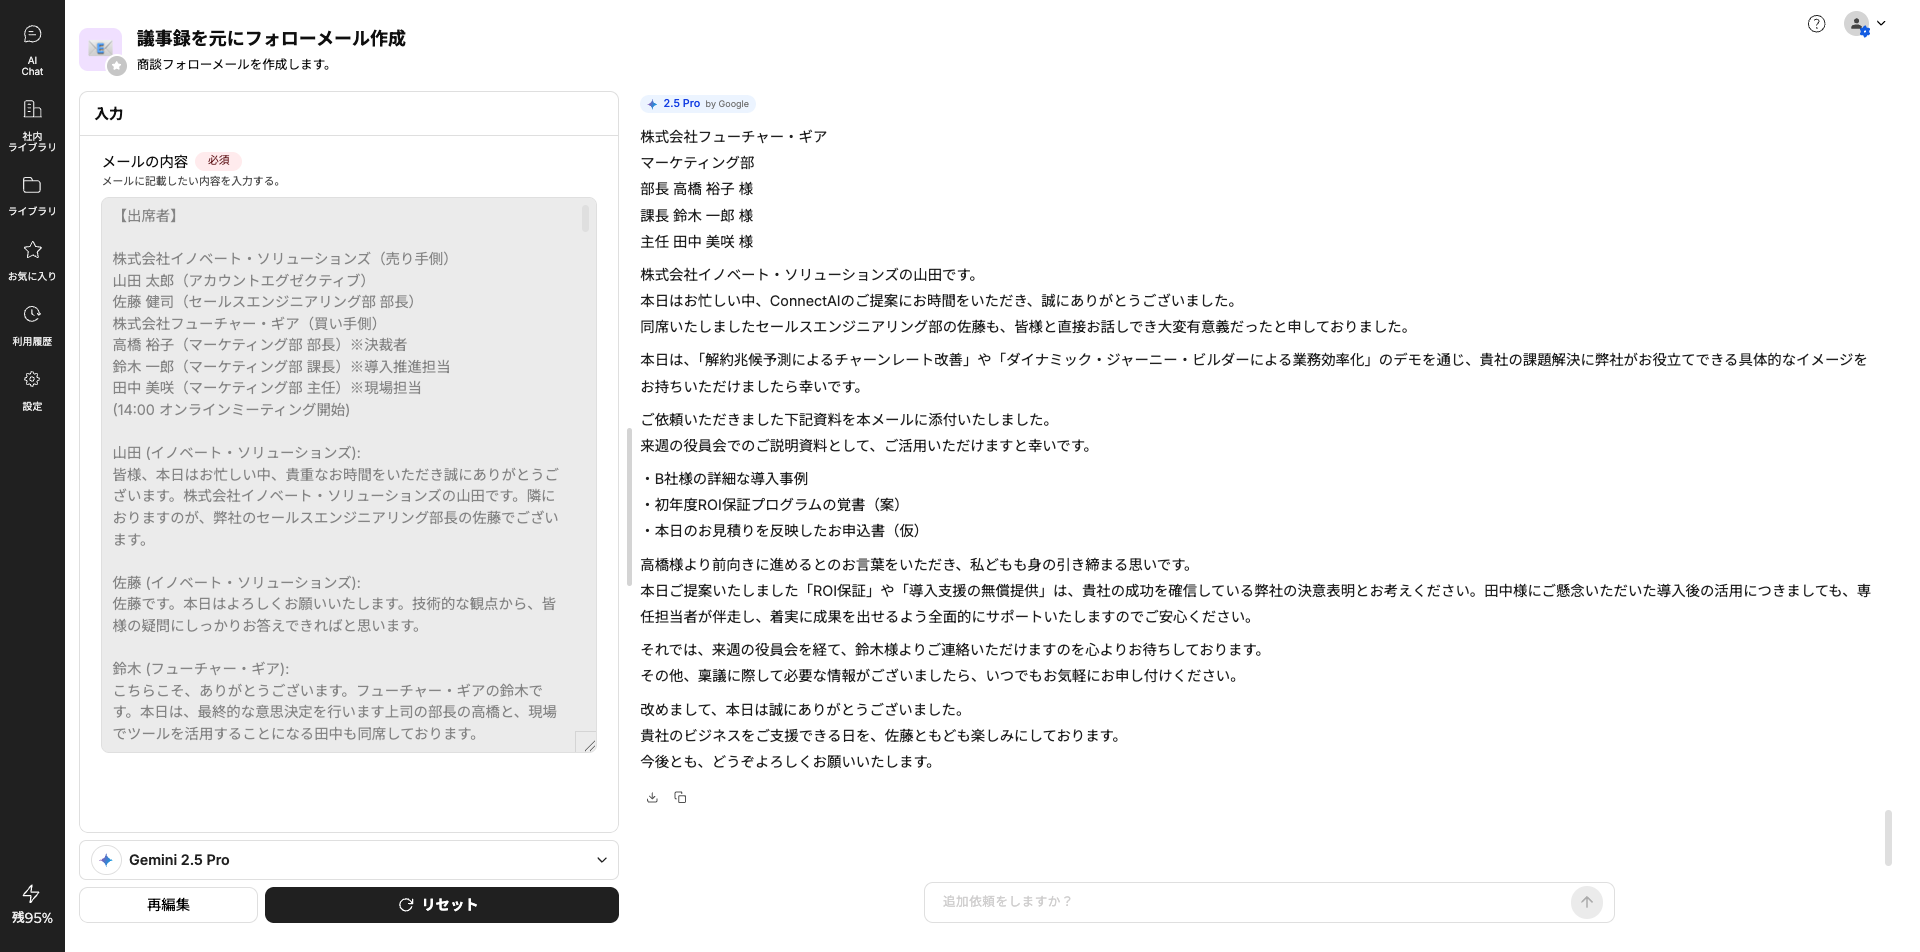Viewport: 1920px width, 952px height.
Task: Open the 社内ライブラリ sidebar icon
Action: tap(32, 124)
